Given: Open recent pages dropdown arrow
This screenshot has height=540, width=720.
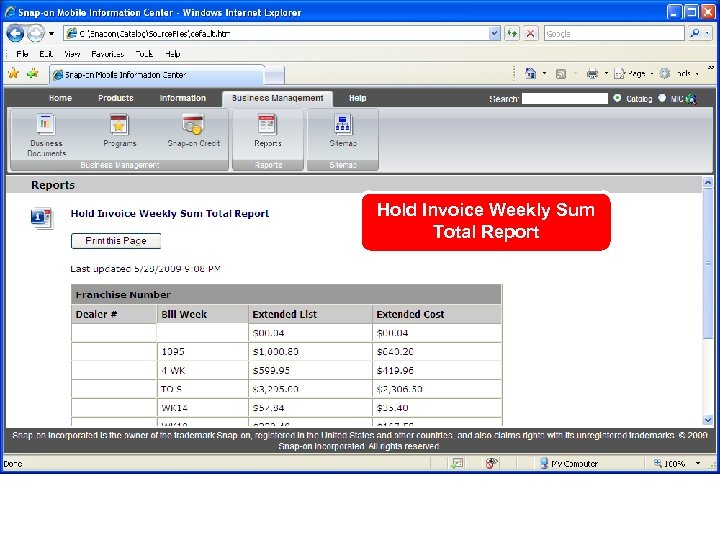Looking at the screenshot, I should (51, 34).
